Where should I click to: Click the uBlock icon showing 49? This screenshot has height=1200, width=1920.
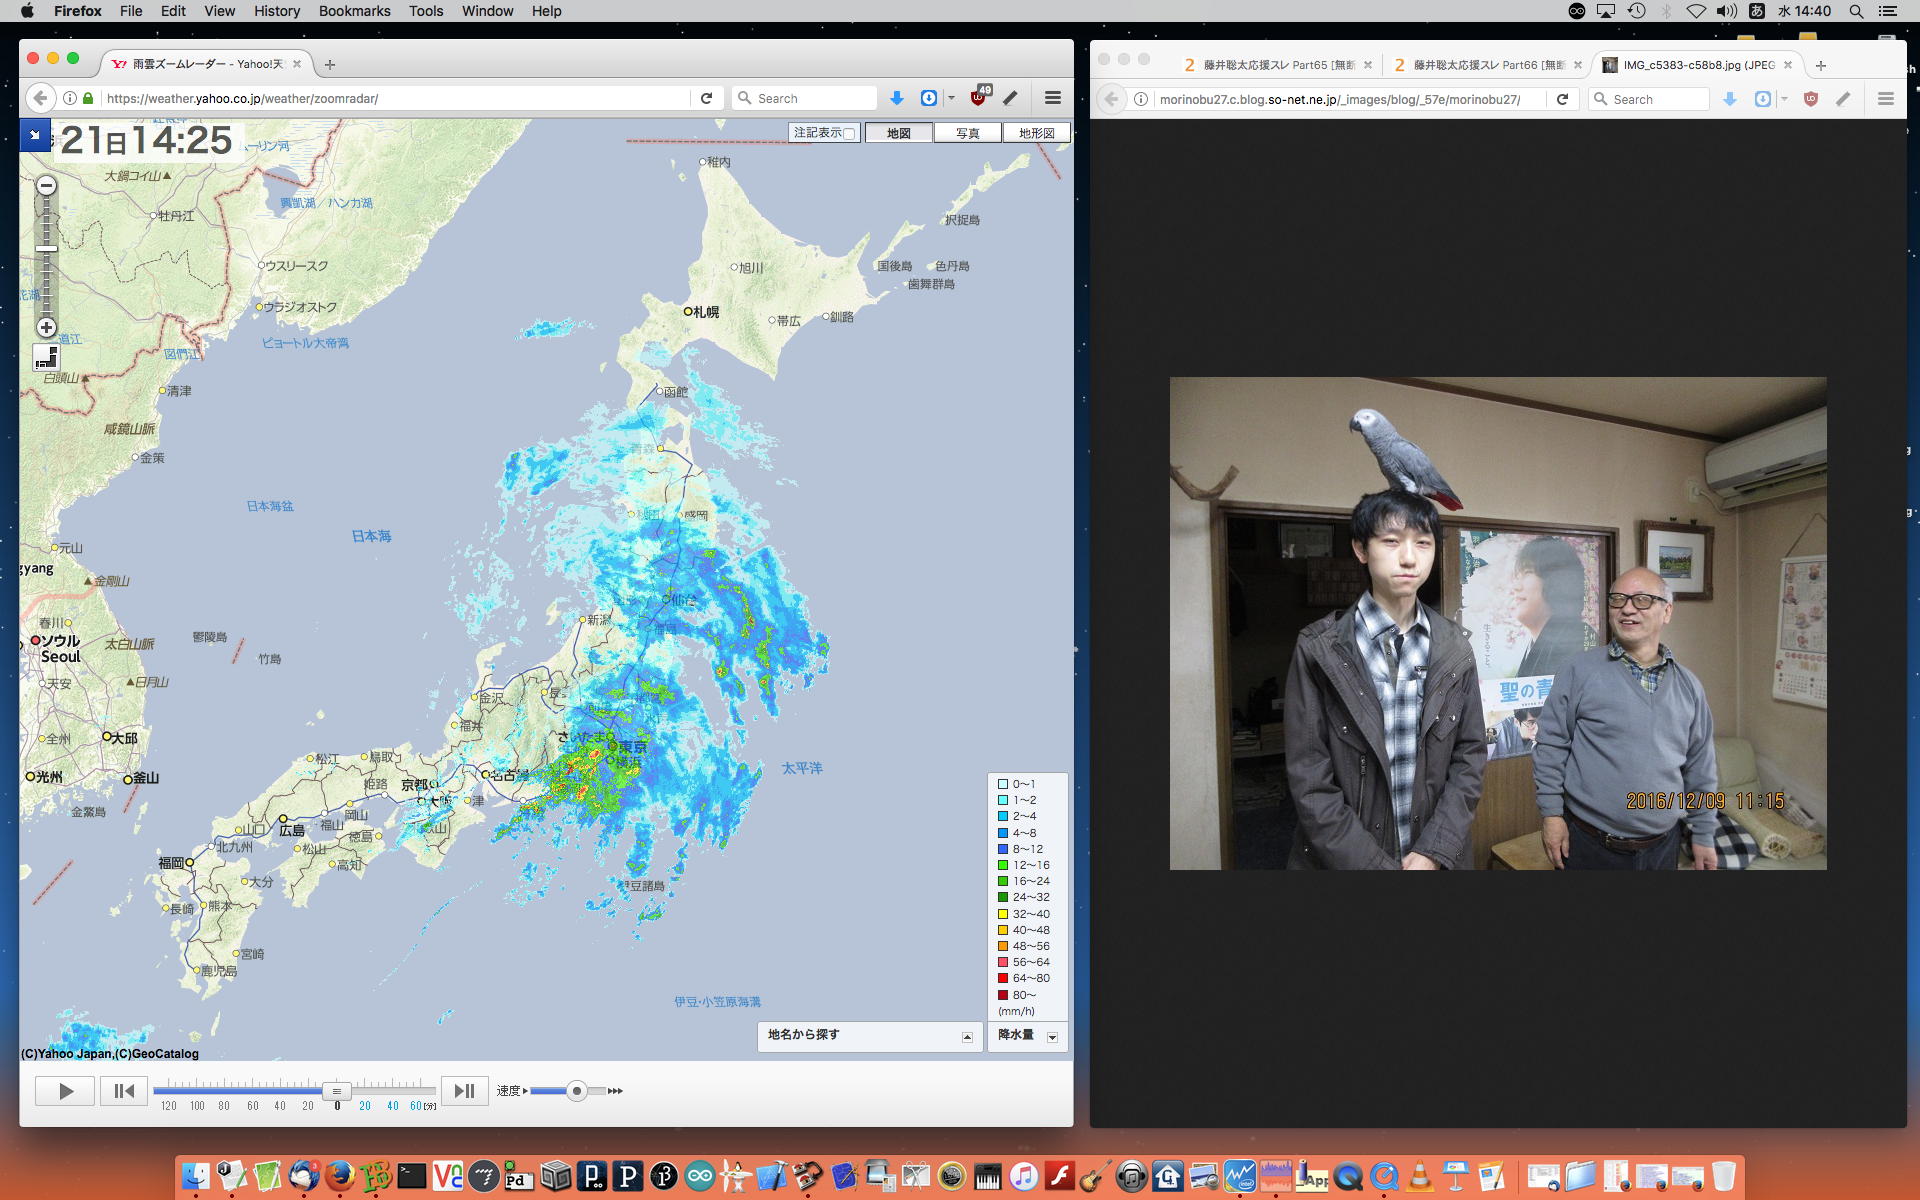pos(979,97)
